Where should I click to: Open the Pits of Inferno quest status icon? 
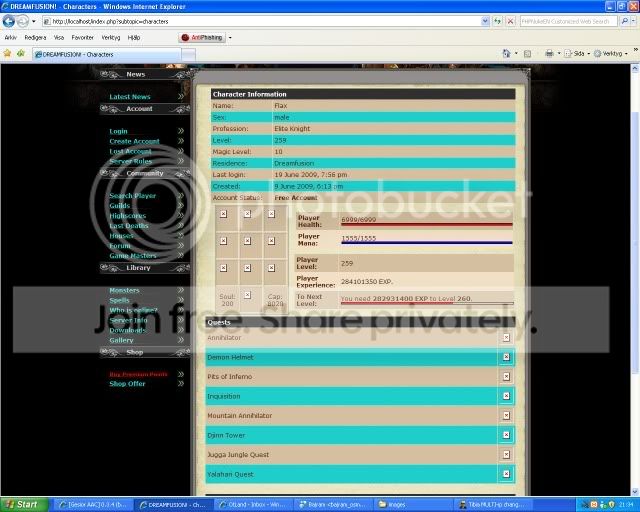[x=506, y=376]
